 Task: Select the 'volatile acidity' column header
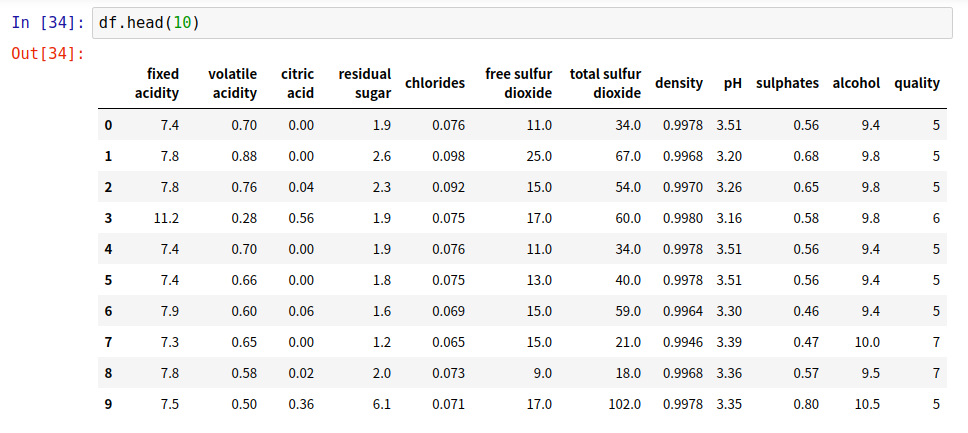[x=233, y=83]
